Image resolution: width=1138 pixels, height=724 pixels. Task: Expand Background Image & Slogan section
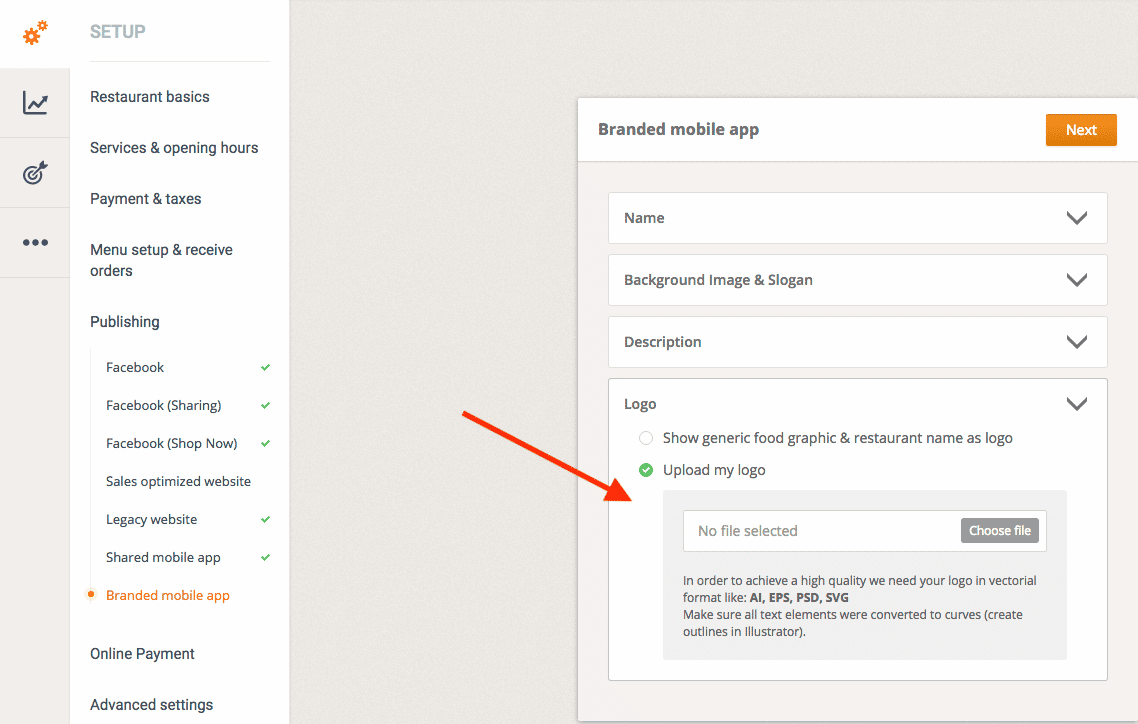pyautogui.click(x=1076, y=280)
